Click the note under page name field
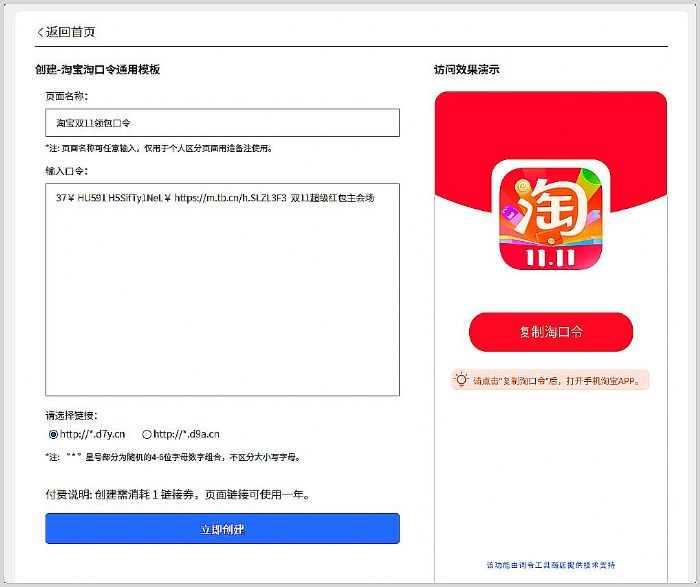The height and width of the screenshot is (587, 700). tap(159, 148)
